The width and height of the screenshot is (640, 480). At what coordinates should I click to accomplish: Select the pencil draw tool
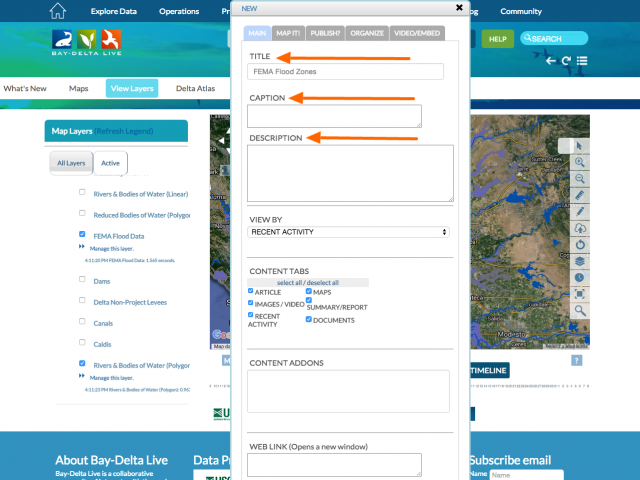tap(580, 211)
